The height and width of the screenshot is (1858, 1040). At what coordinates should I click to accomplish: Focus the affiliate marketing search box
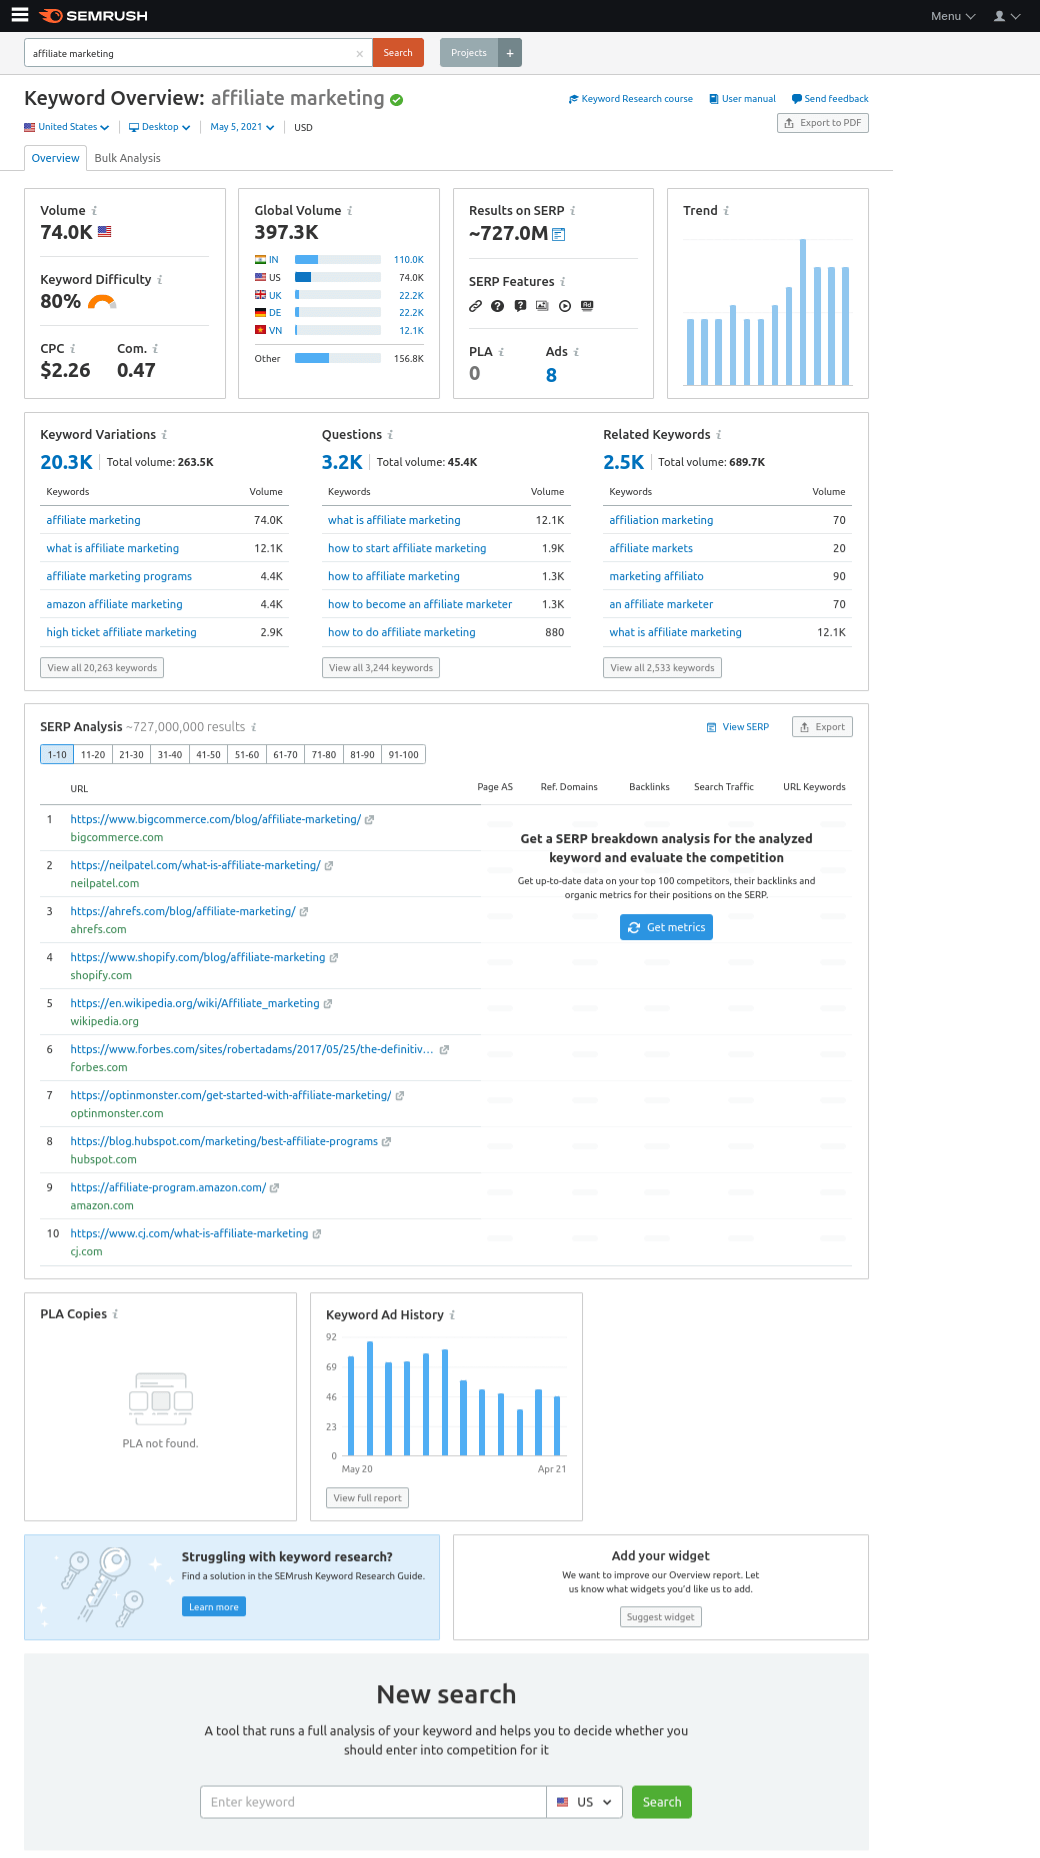pos(198,54)
